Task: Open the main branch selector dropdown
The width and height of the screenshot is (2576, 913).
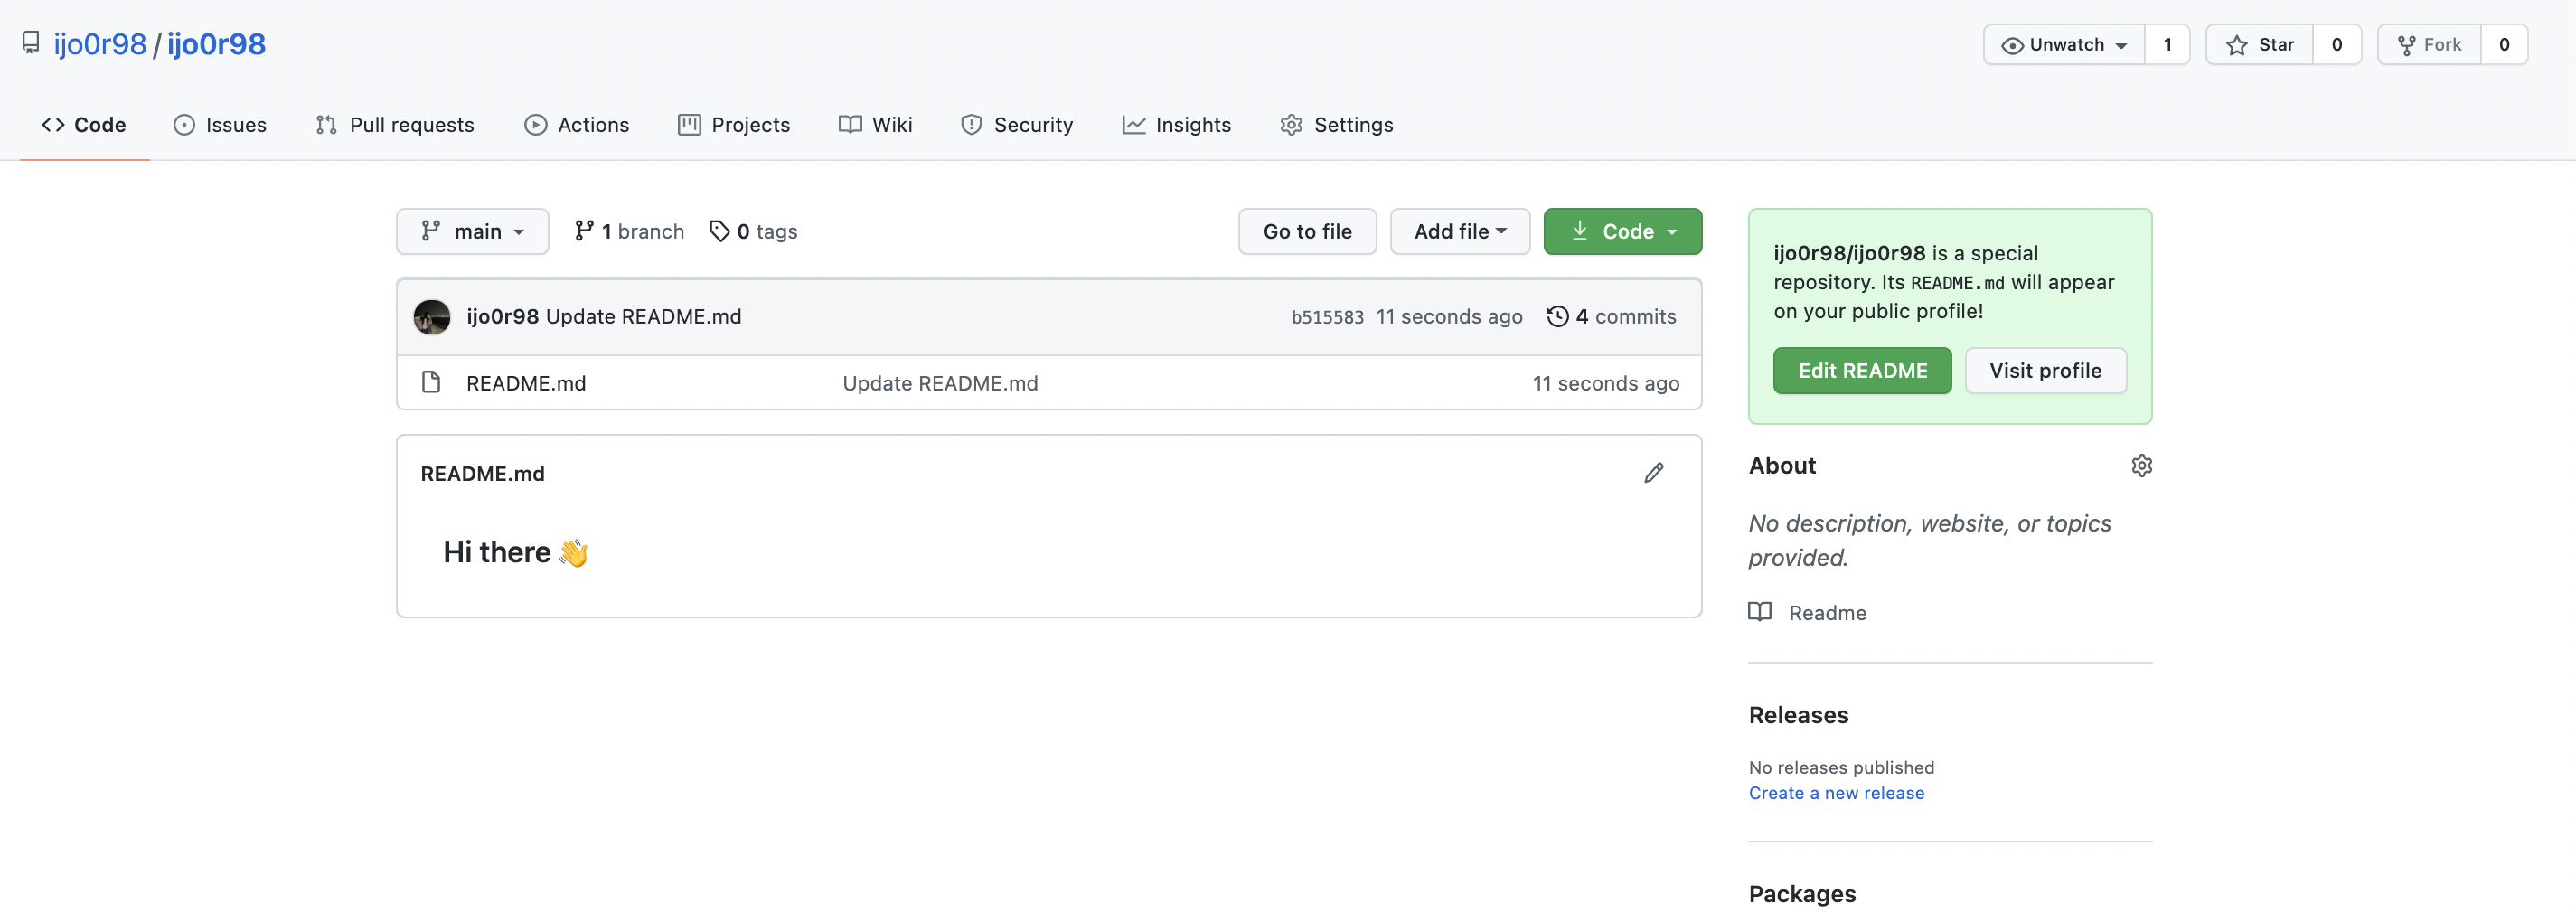Action: (472, 232)
